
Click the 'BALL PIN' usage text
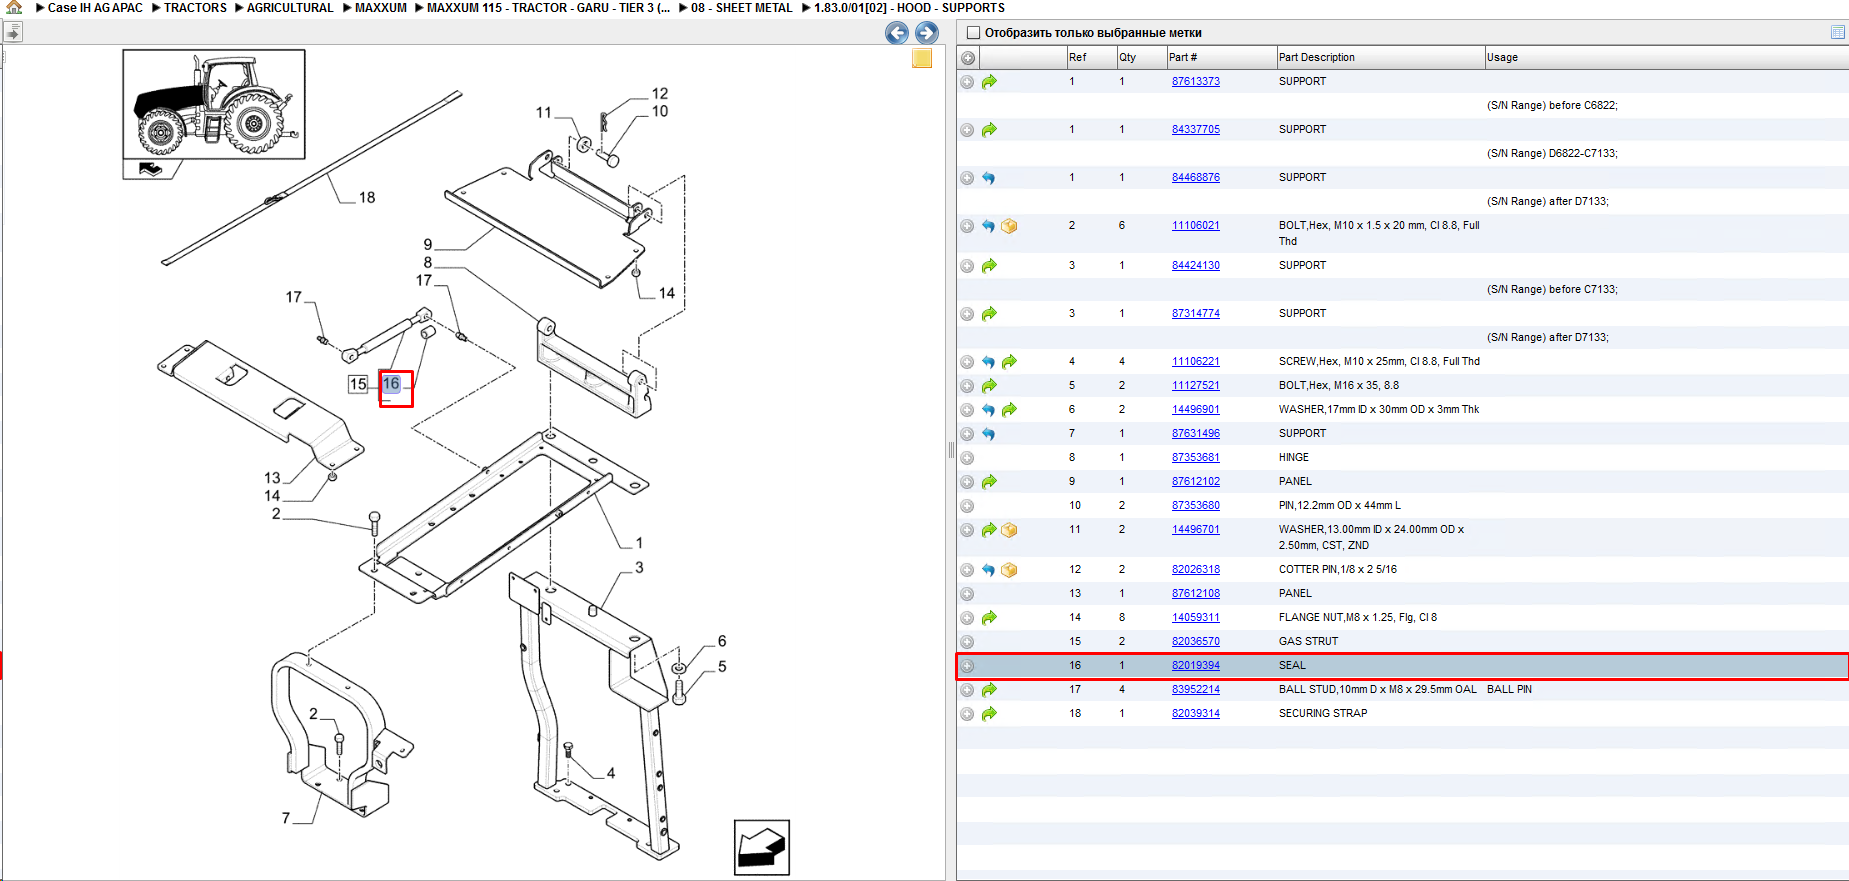click(1509, 690)
